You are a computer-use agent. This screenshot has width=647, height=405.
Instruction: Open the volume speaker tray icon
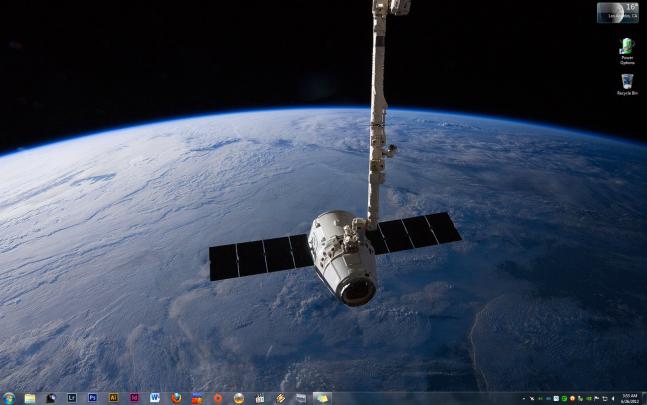pos(613,398)
